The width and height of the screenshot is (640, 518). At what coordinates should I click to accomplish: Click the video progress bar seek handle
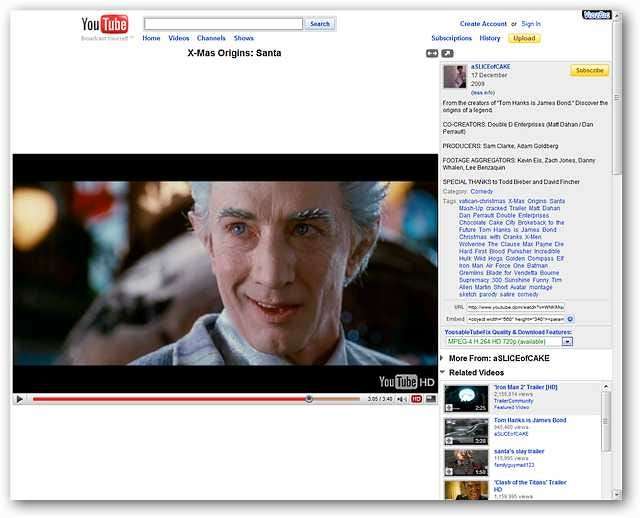pos(309,399)
